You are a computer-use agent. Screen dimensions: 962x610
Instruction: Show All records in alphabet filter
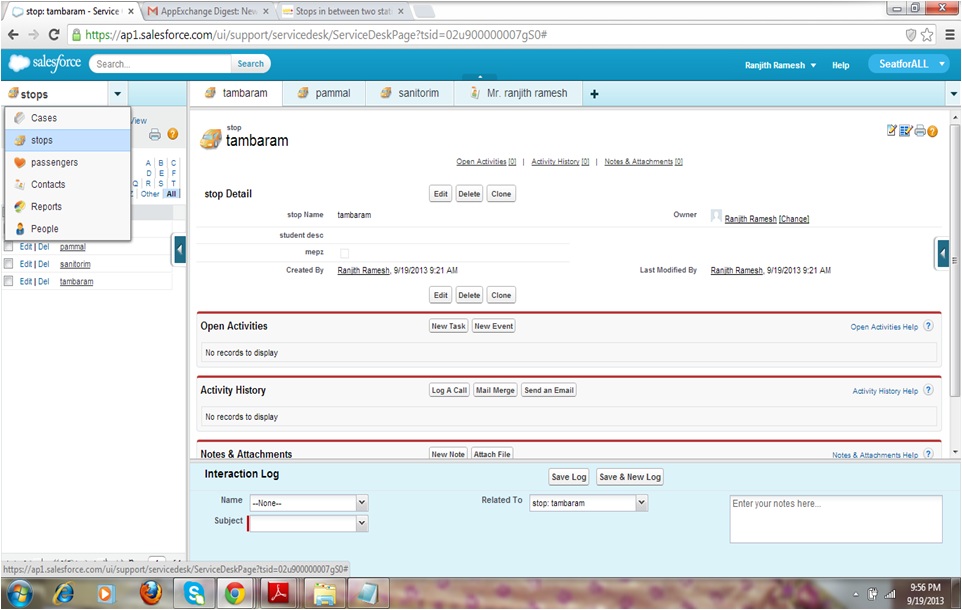[x=171, y=194]
